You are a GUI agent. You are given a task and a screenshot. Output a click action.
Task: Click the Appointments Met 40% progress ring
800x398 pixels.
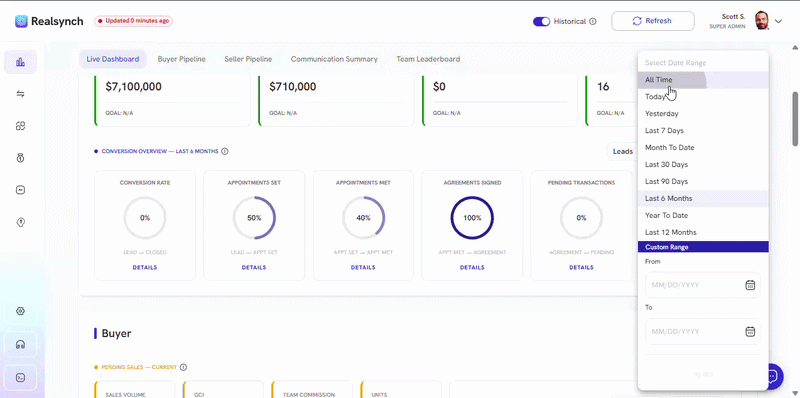(x=363, y=218)
